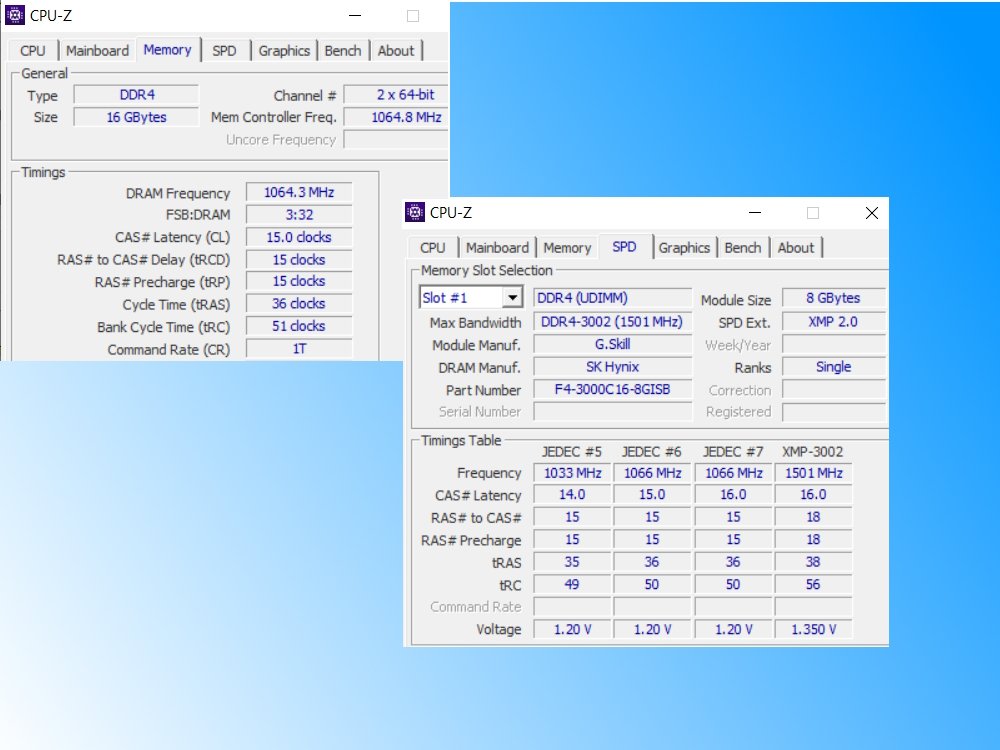Open Bench tab in the Memory window
The image size is (1000, 750).
(342, 51)
